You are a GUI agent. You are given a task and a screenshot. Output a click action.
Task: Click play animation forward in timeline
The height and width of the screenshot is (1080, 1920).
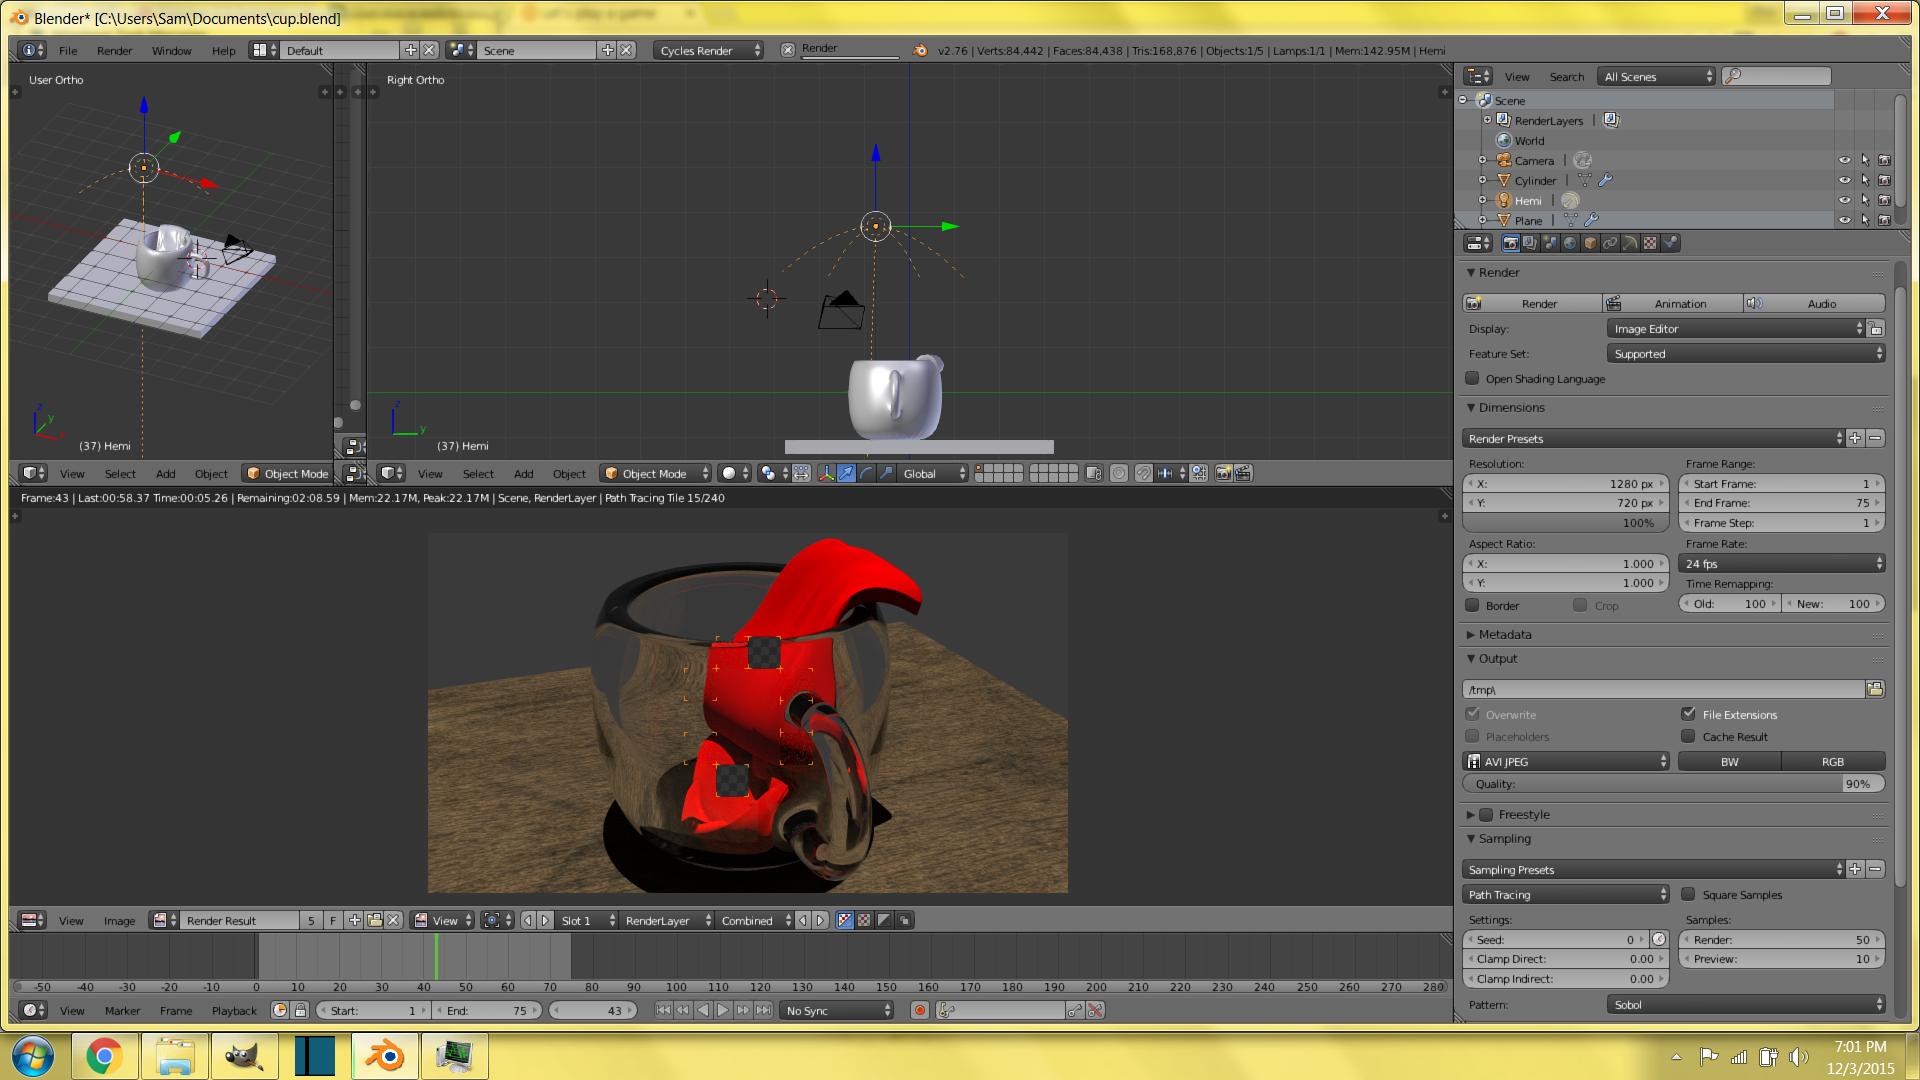click(723, 1010)
